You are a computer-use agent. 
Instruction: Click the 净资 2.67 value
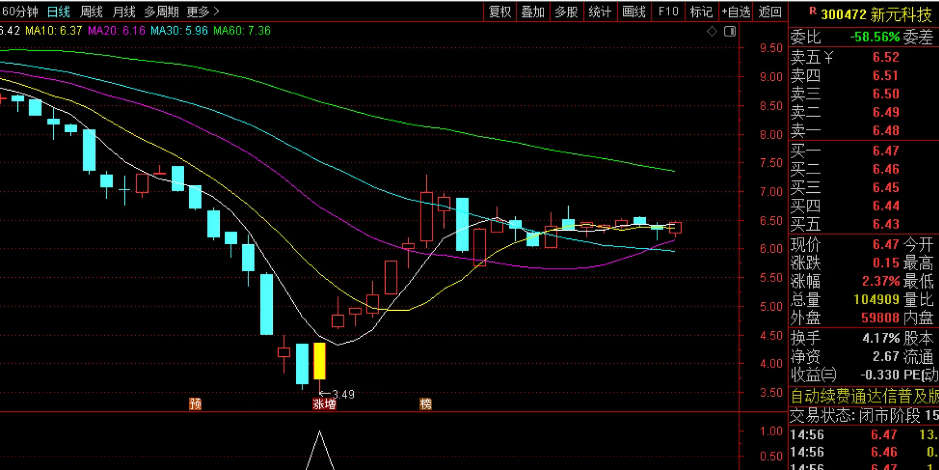886,356
